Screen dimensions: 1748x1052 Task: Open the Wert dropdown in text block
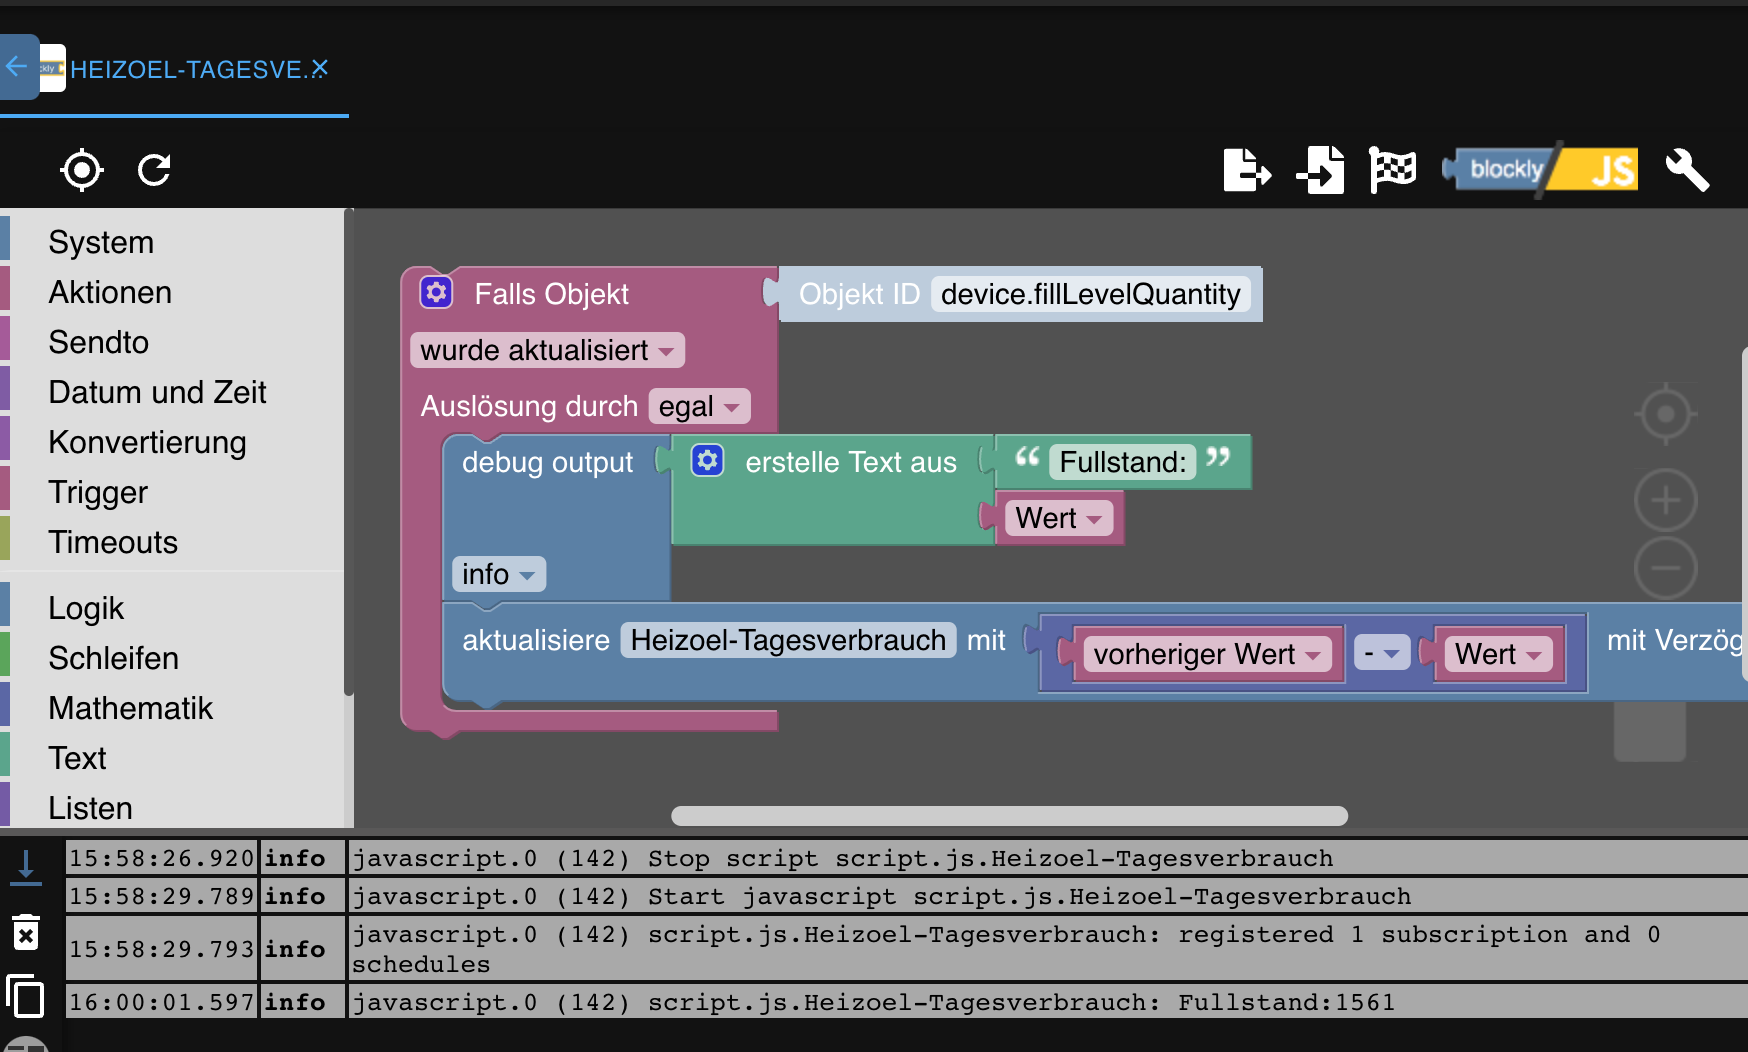coord(1059,518)
